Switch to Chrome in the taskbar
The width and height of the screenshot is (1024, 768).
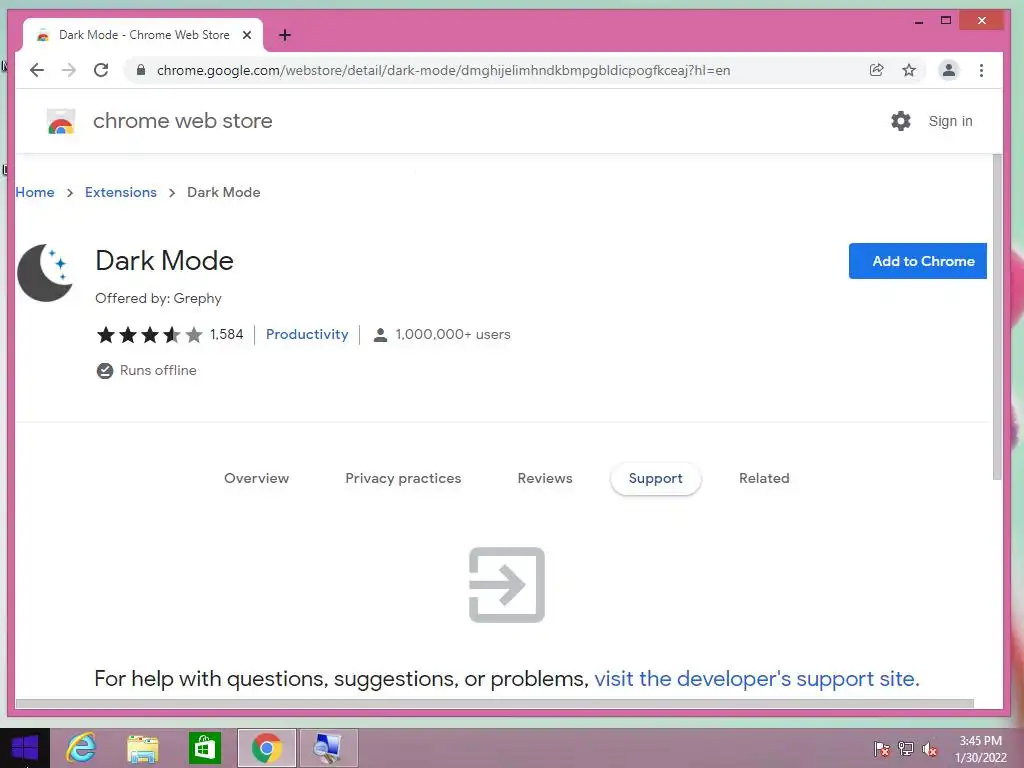(x=266, y=748)
